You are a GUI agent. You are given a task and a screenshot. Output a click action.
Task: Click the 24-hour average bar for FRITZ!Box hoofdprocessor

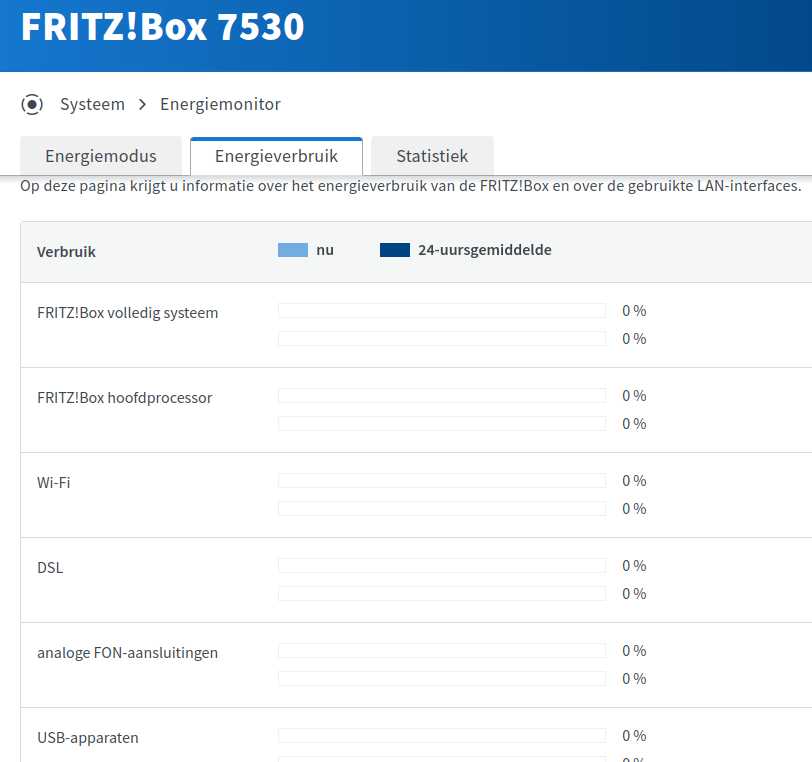(441, 424)
